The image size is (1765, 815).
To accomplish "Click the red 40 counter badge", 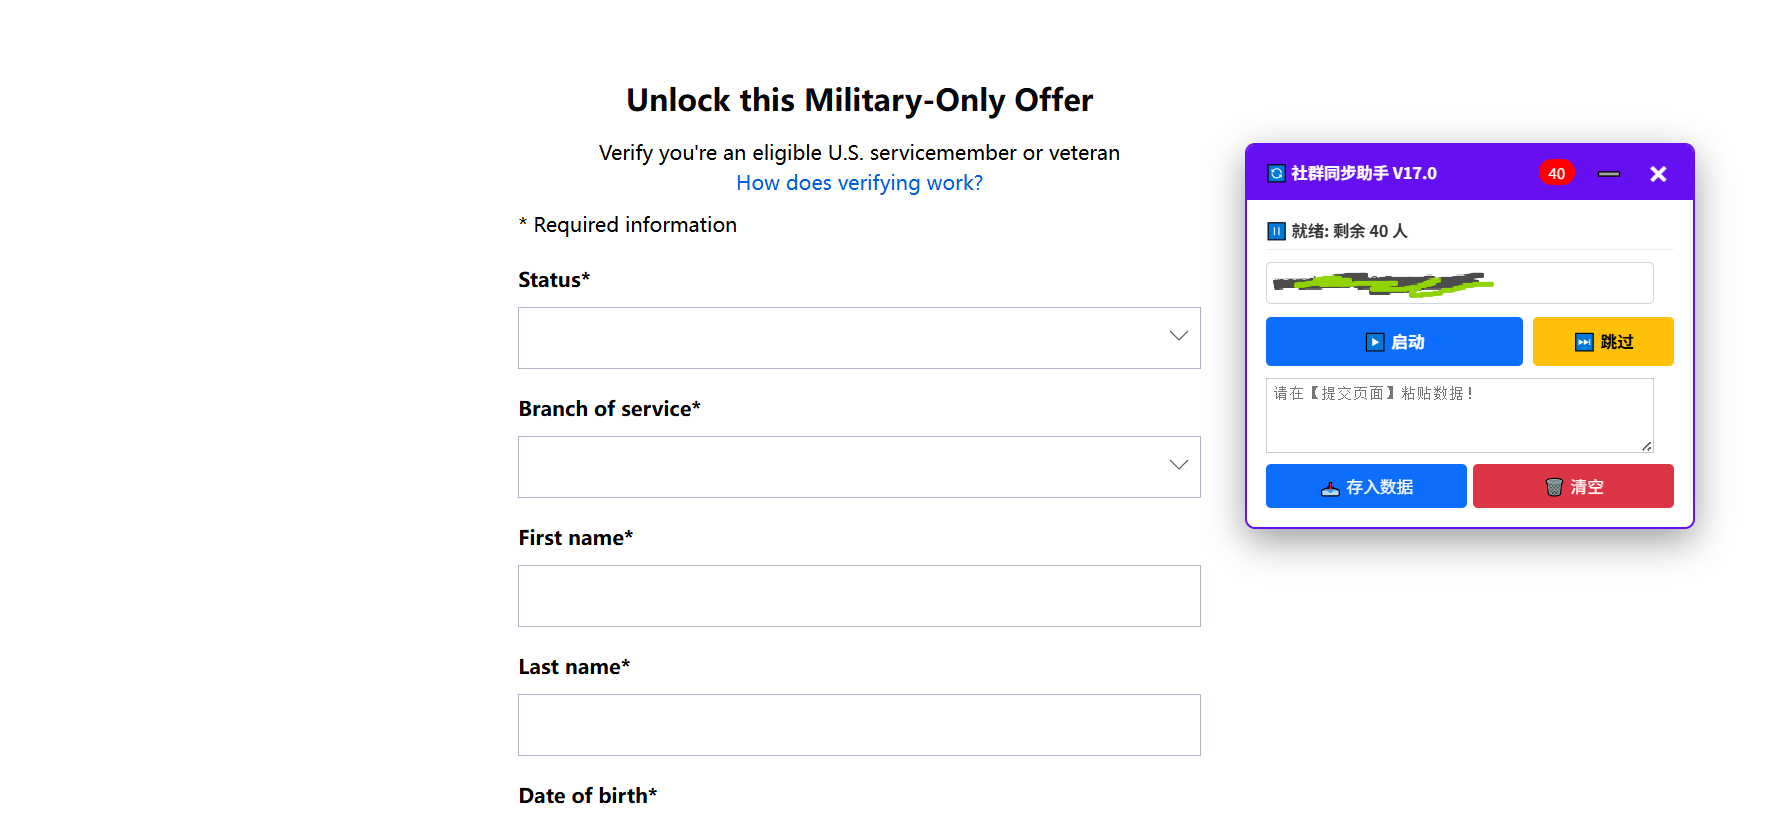I will click(1556, 174).
